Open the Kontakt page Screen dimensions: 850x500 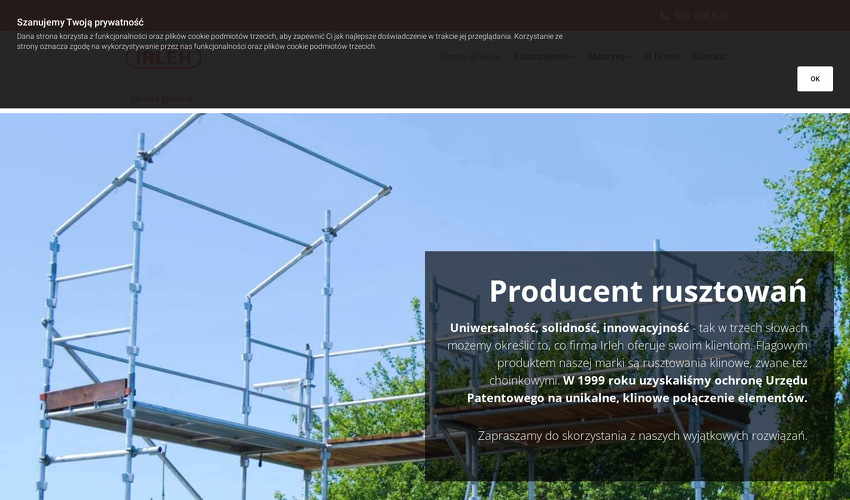point(710,56)
